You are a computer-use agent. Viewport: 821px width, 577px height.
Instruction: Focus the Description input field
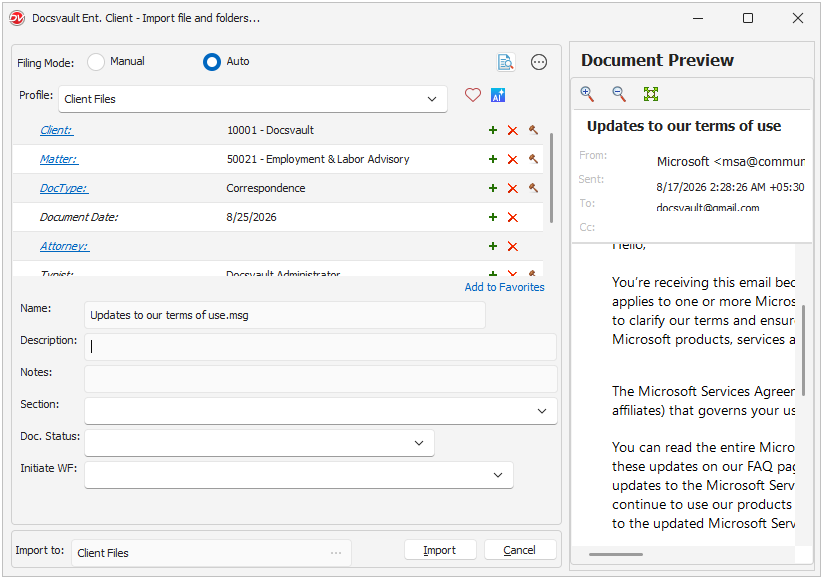pos(320,347)
